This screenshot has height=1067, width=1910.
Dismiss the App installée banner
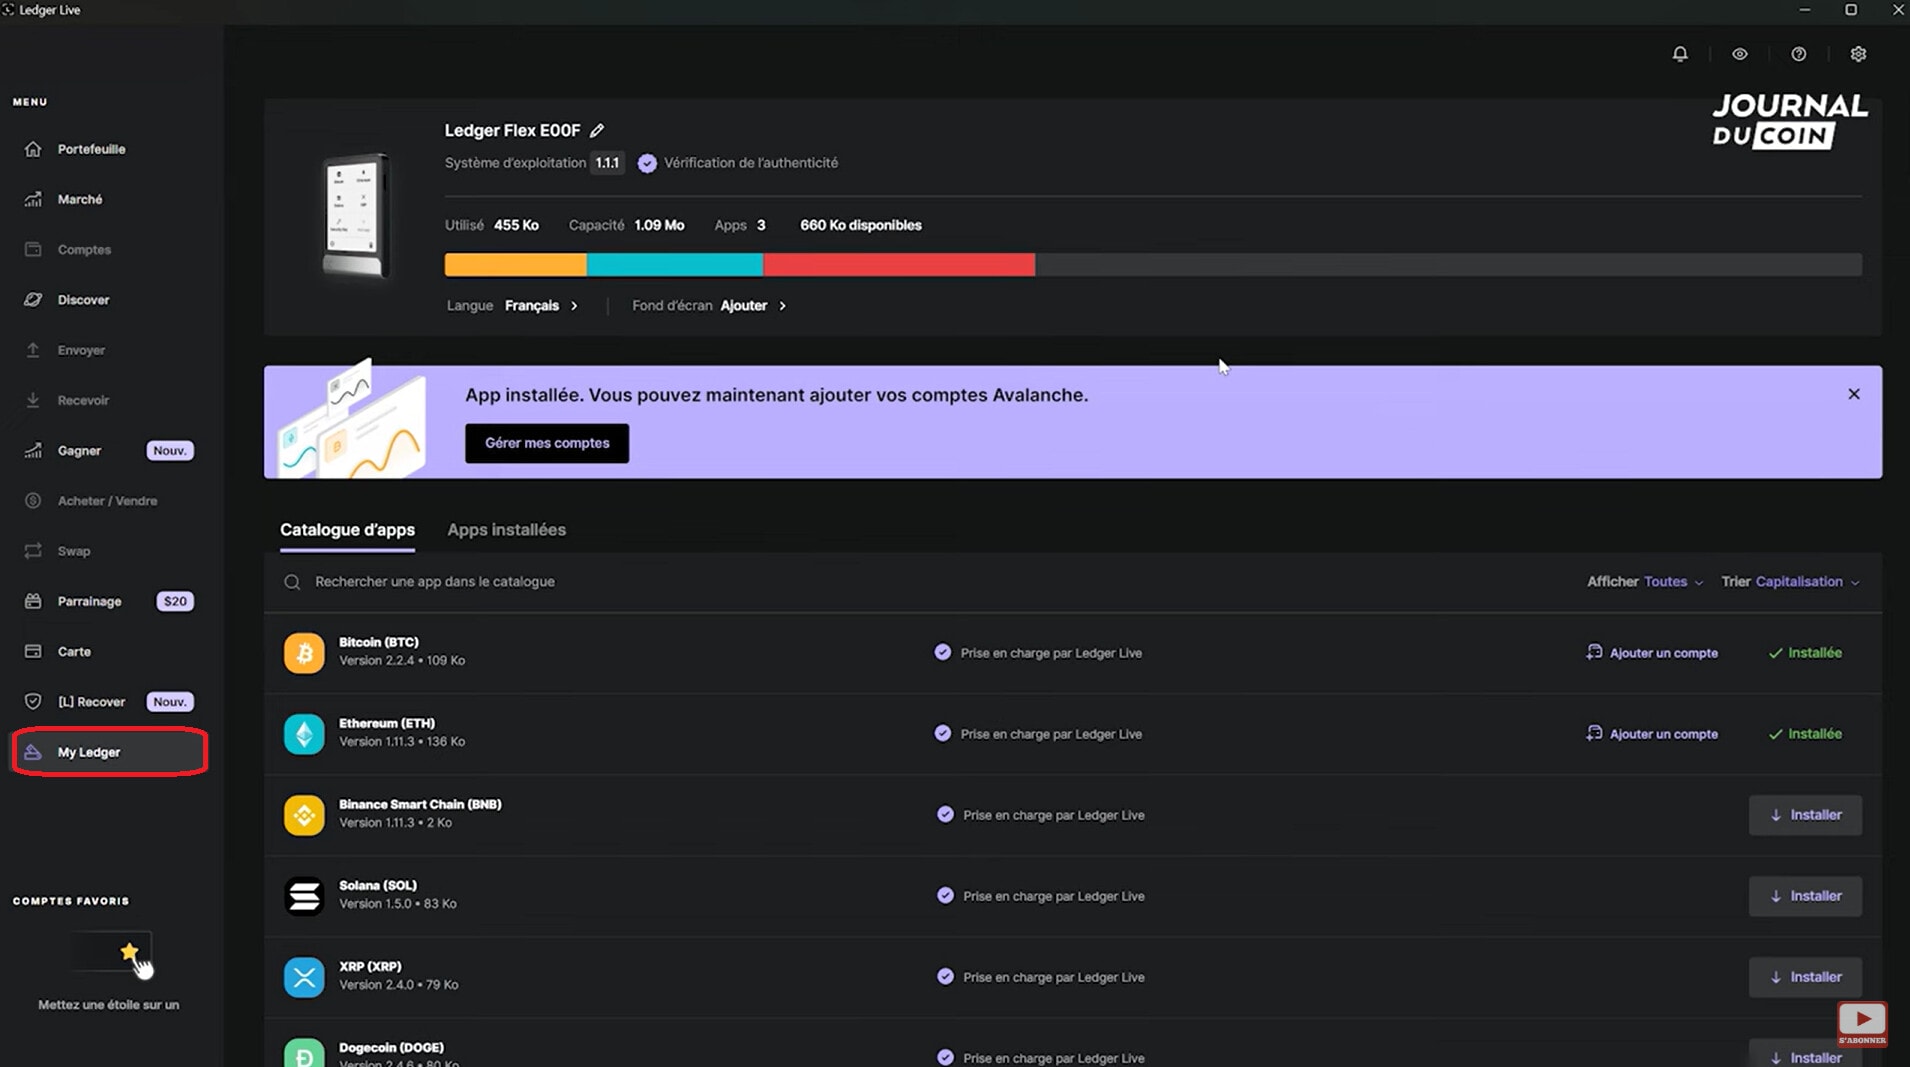click(x=1854, y=394)
